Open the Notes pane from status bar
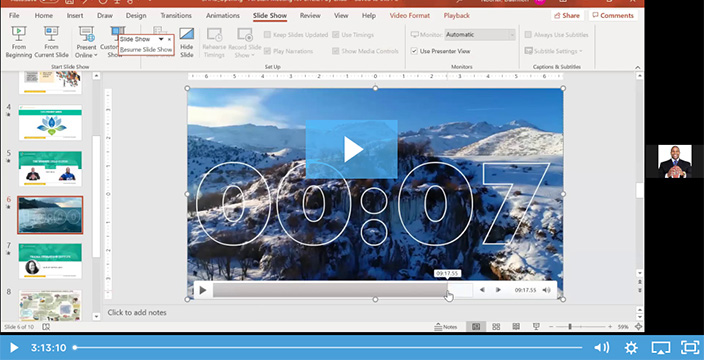Screen dimensions: 704x360 click(x=446, y=327)
